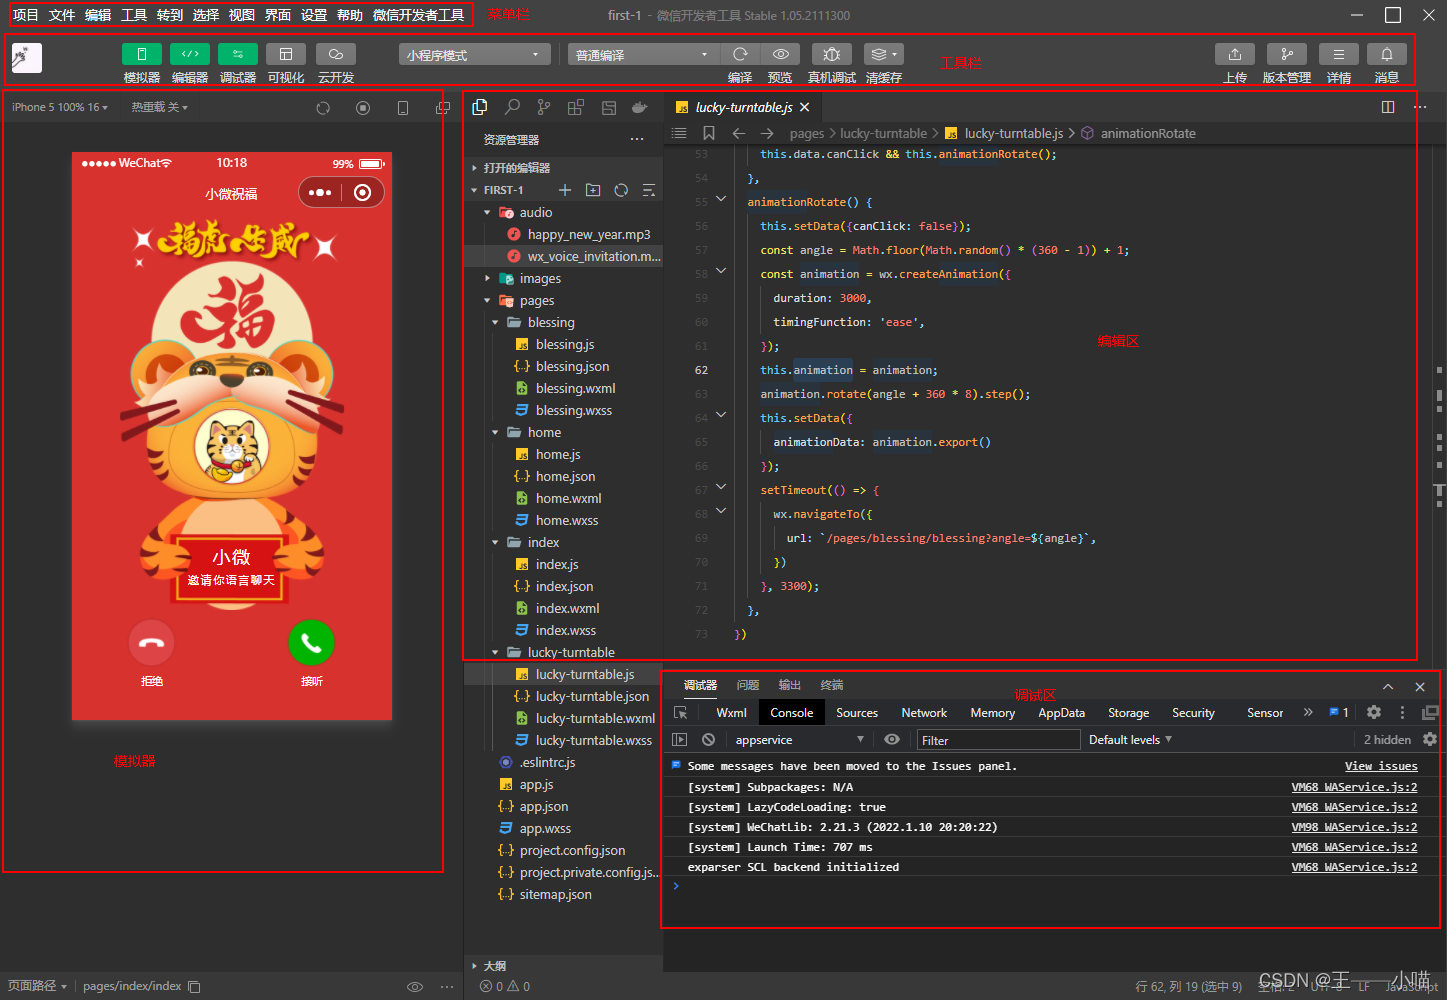This screenshot has width=1447, height=1000.
Task: Click the 上传 upload icon
Action: [1235, 54]
